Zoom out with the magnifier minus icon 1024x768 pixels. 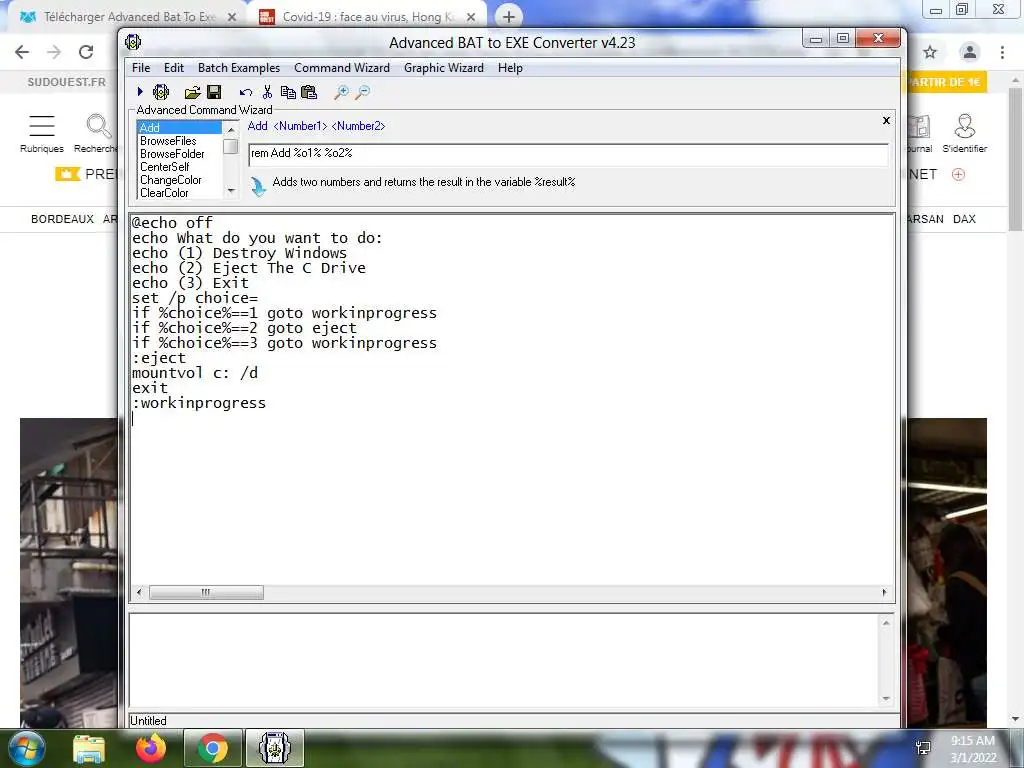362,92
